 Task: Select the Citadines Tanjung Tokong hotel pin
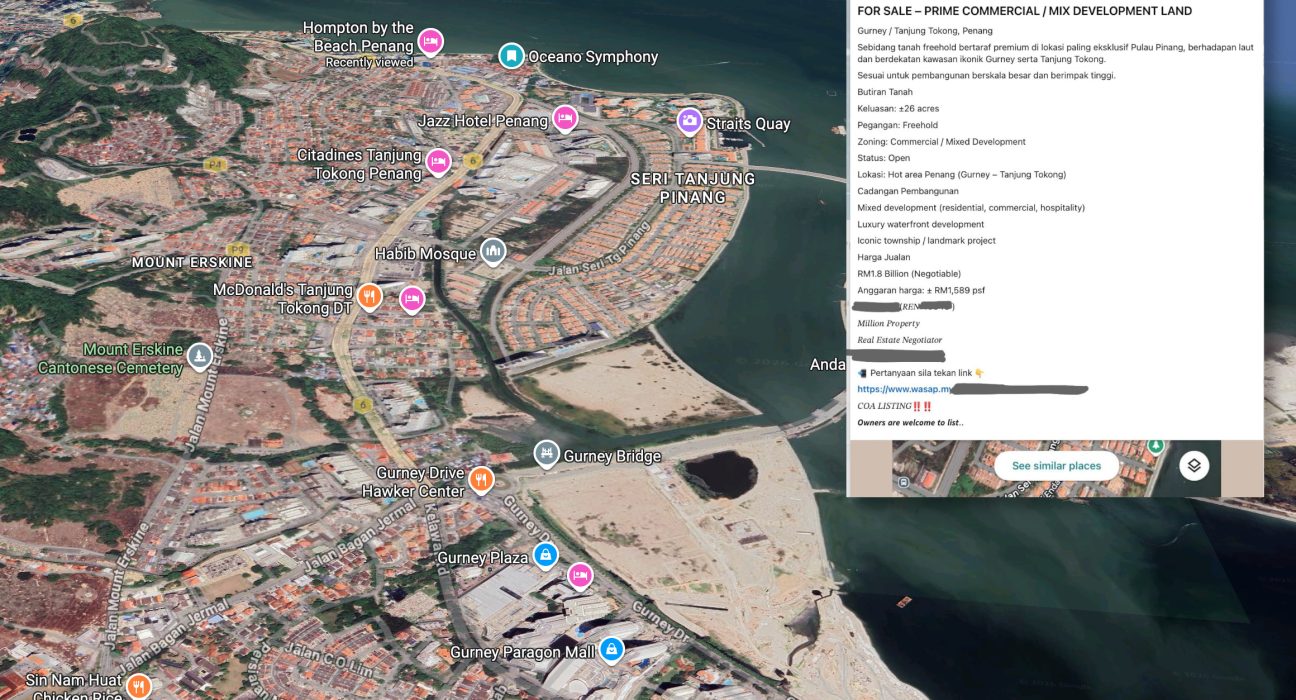(x=438, y=162)
